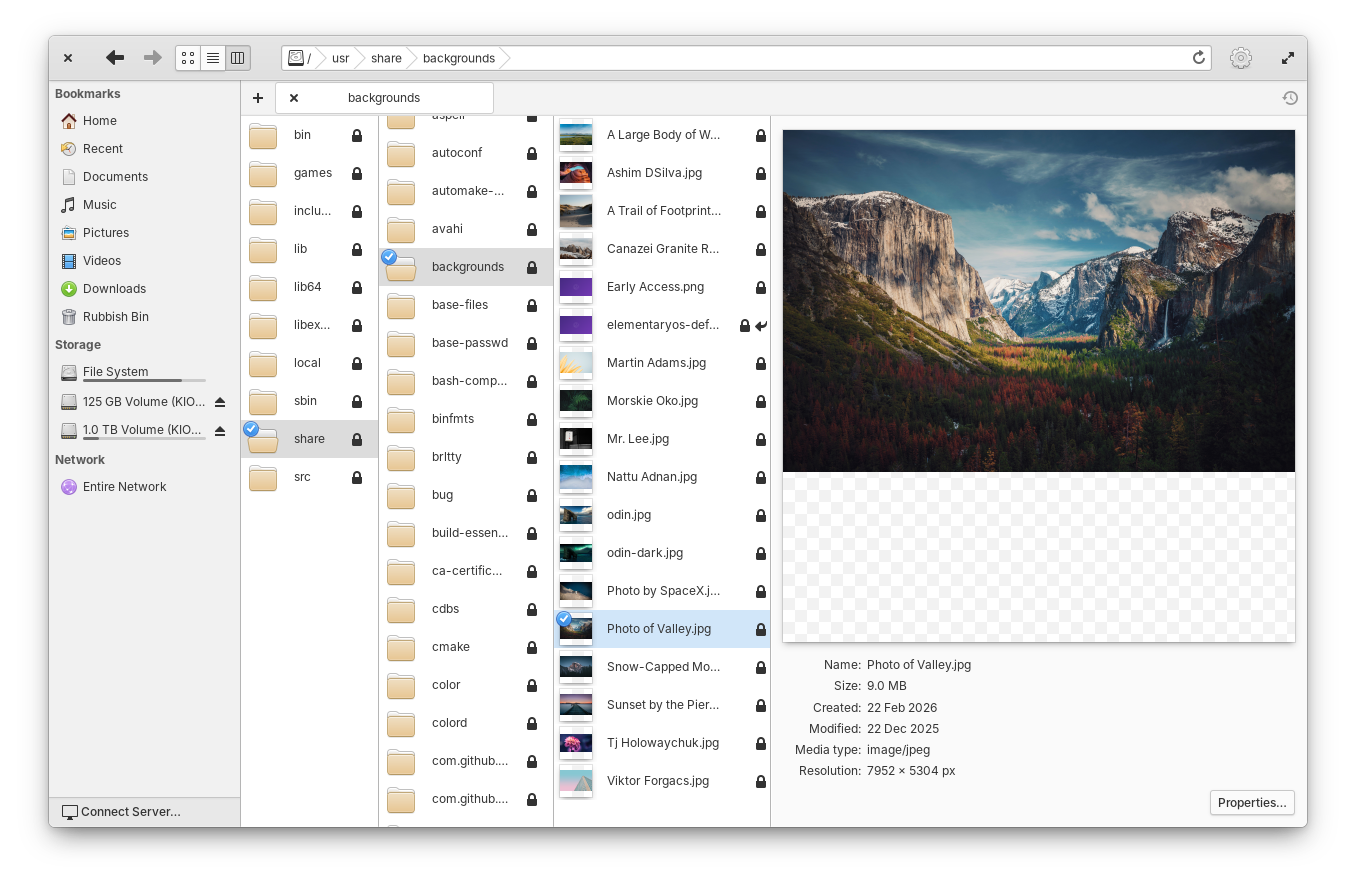Eject the 125 GB Volume
Image resolution: width=1356 pixels, height=889 pixels.
[220, 402]
